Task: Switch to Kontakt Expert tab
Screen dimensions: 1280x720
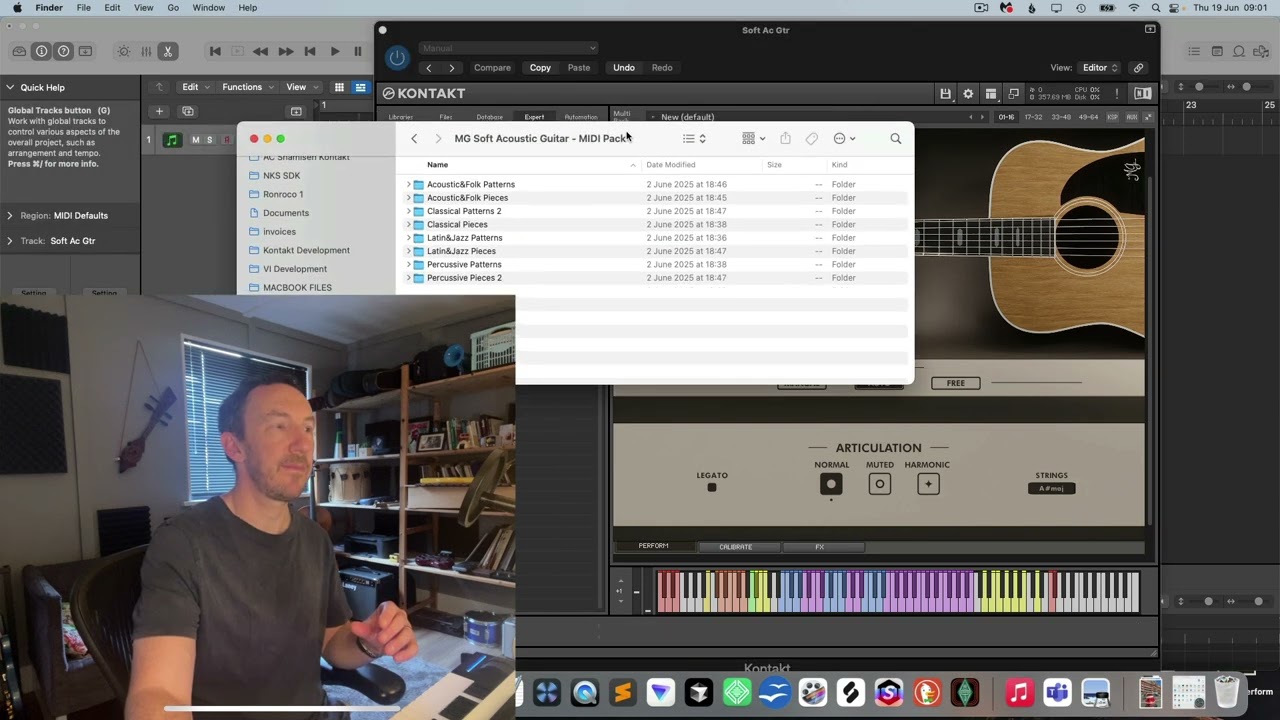Action: pyautogui.click(x=534, y=117)
